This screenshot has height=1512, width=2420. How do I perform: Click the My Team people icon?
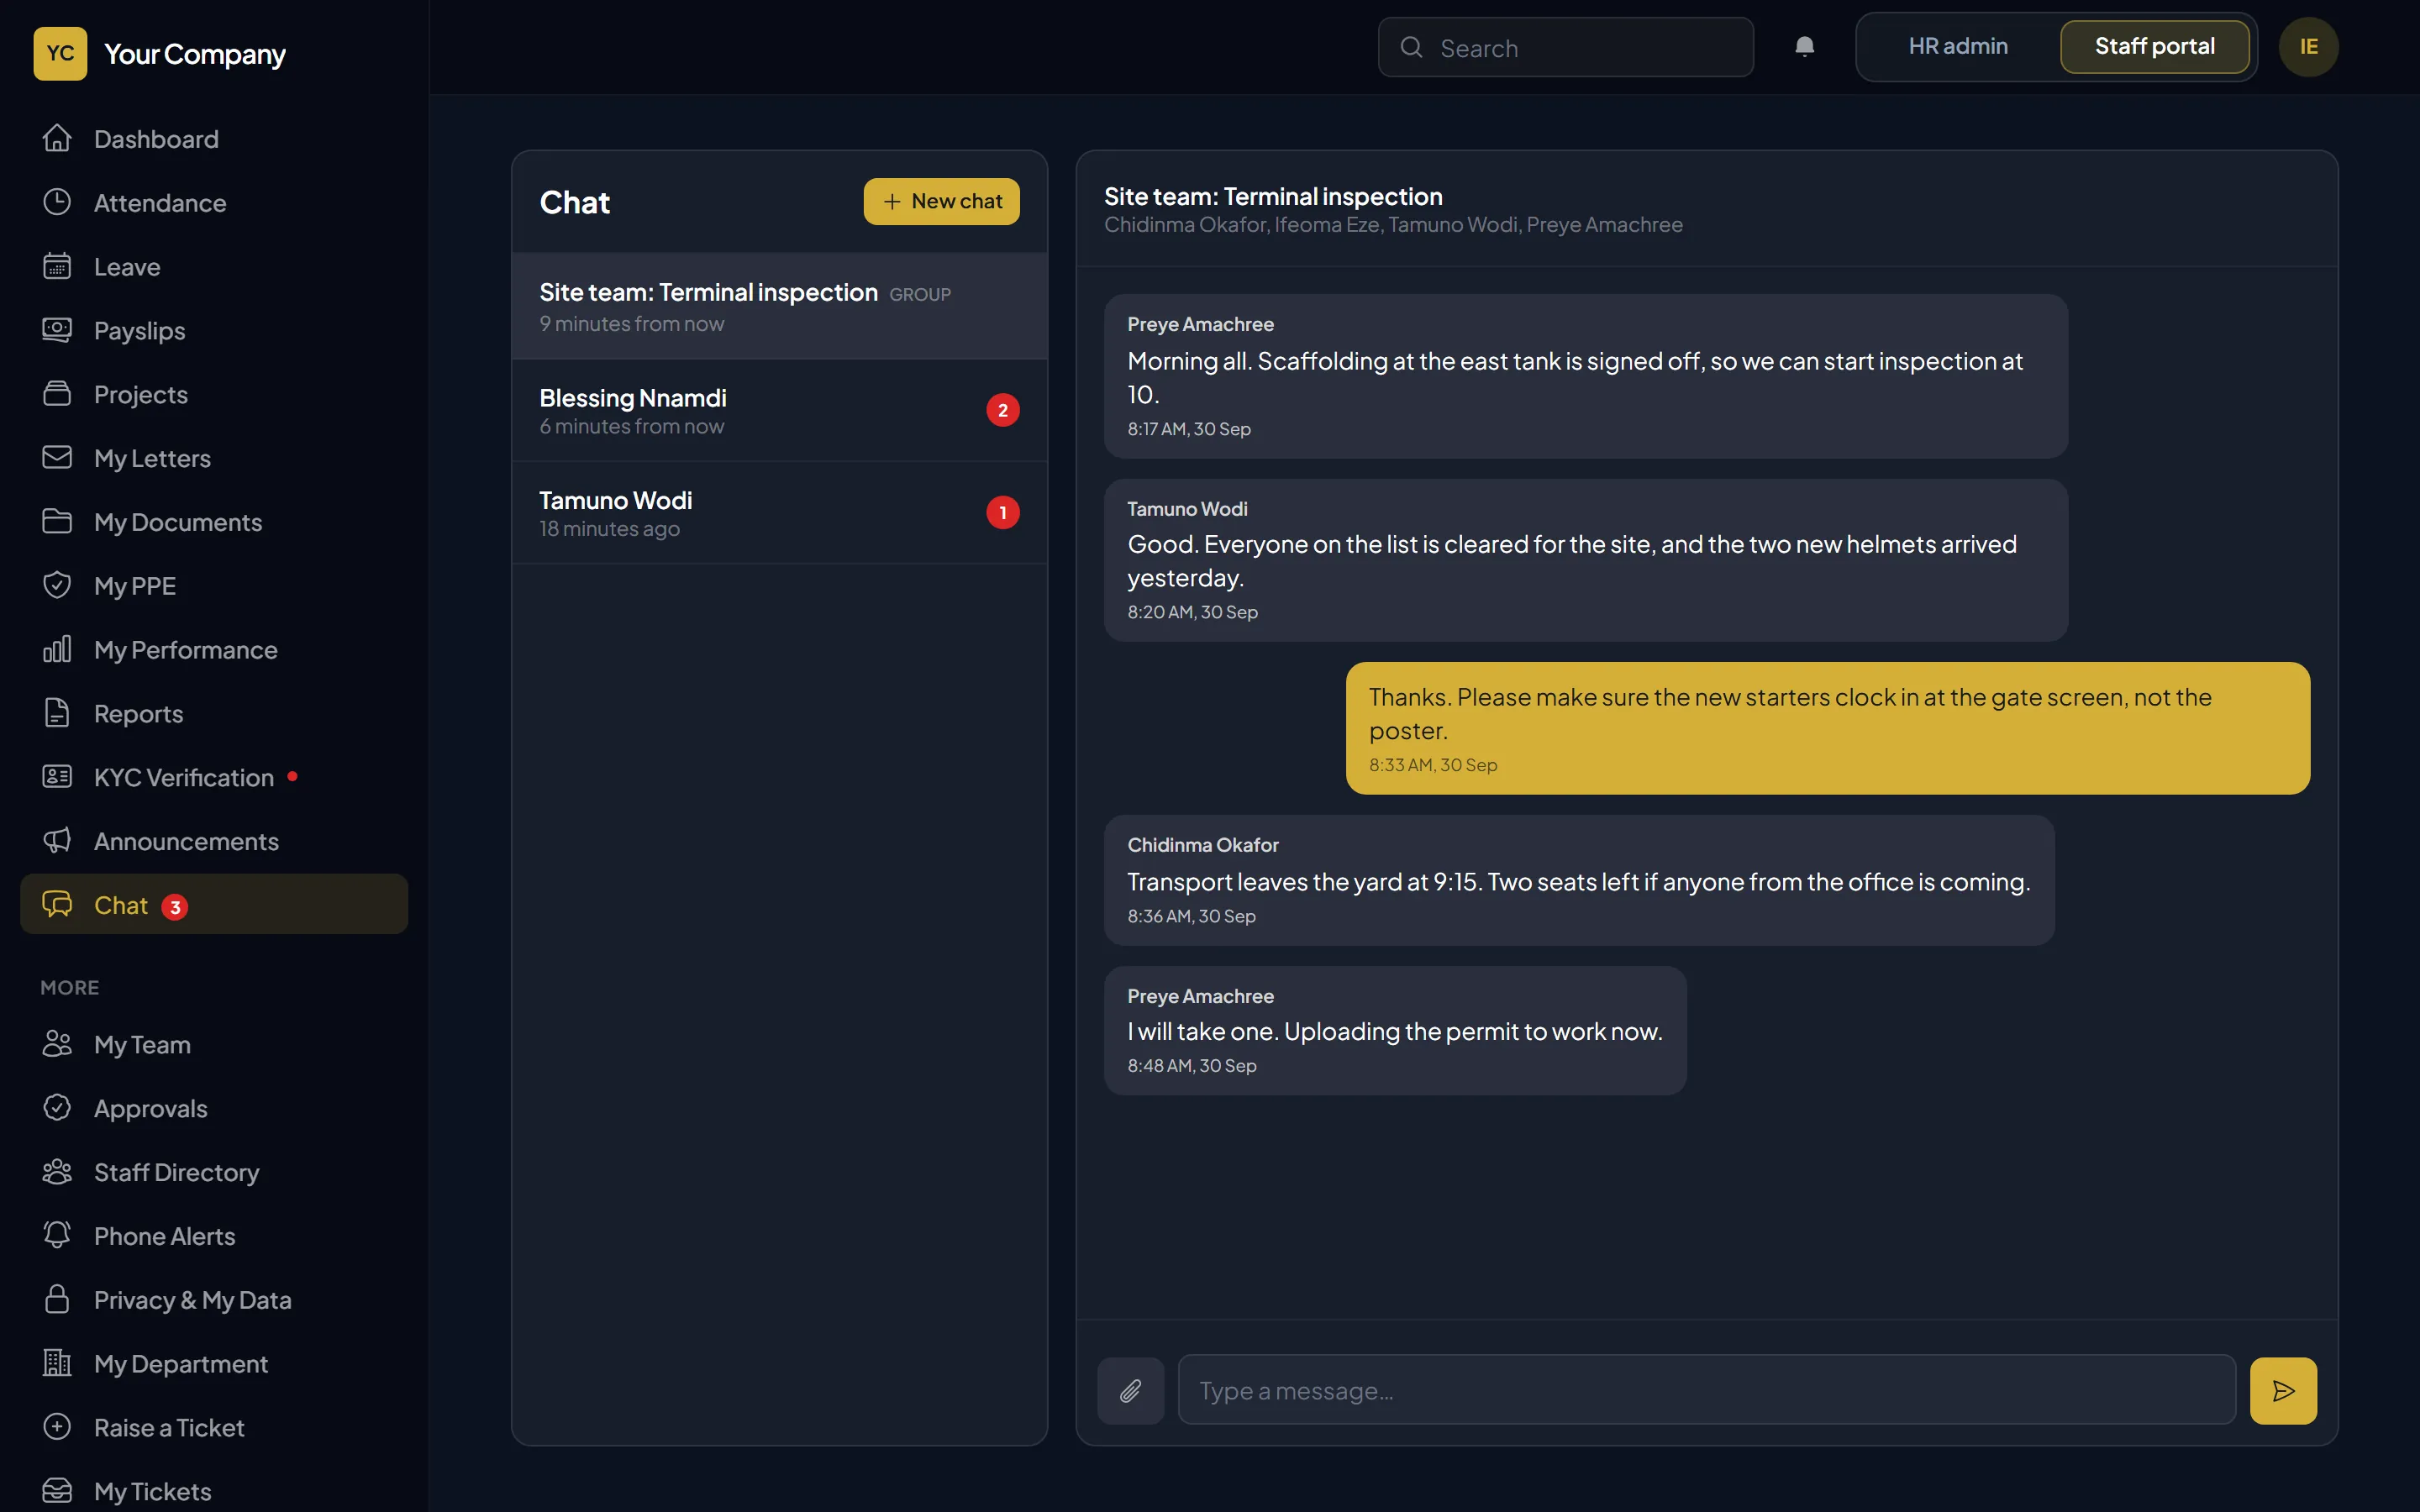(57, 1044)
